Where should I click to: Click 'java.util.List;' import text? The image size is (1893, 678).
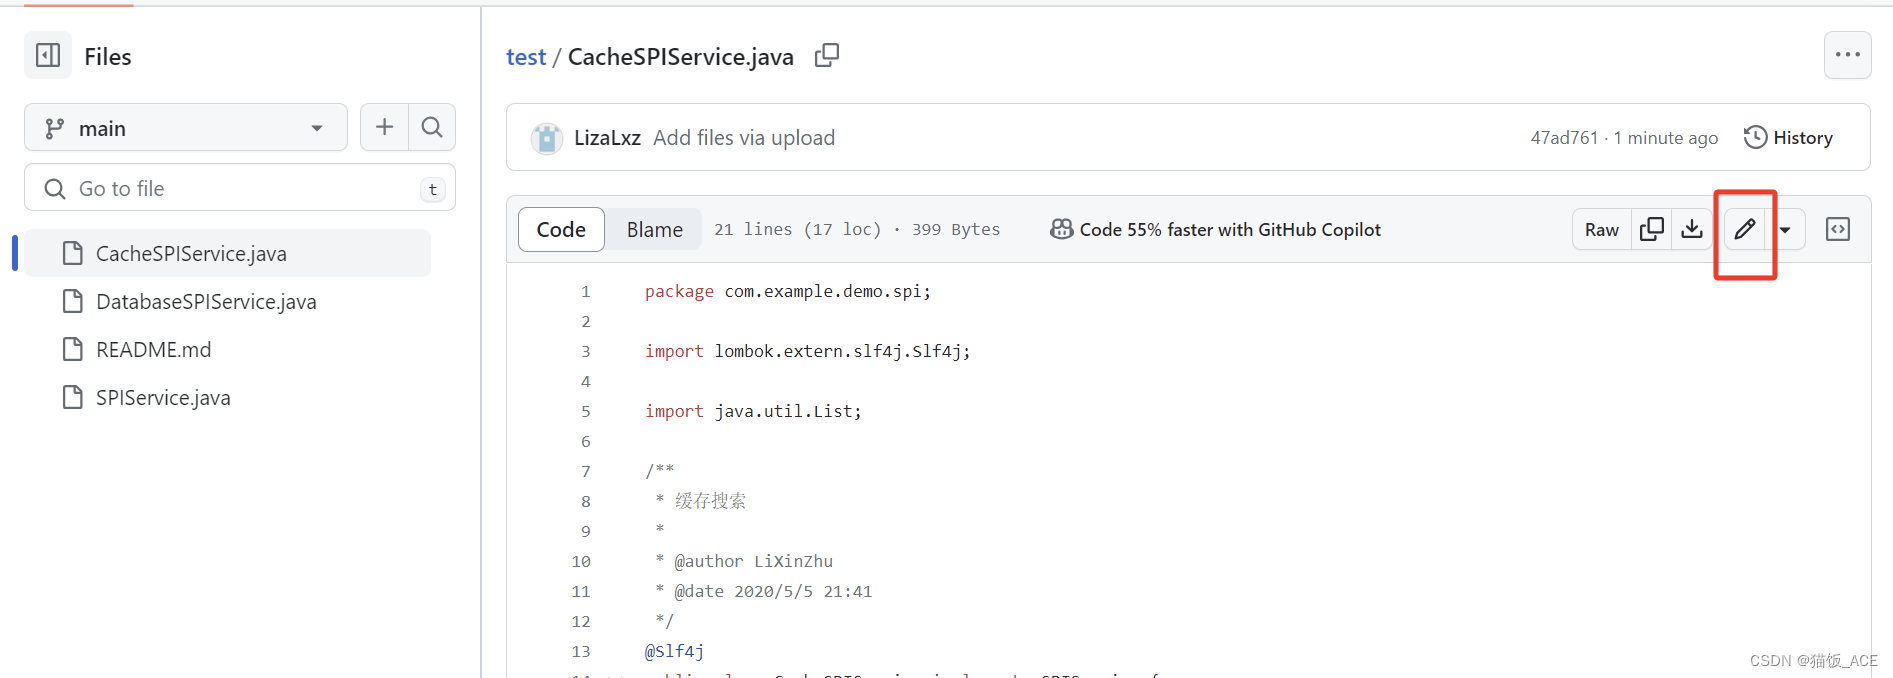[788, 411]
